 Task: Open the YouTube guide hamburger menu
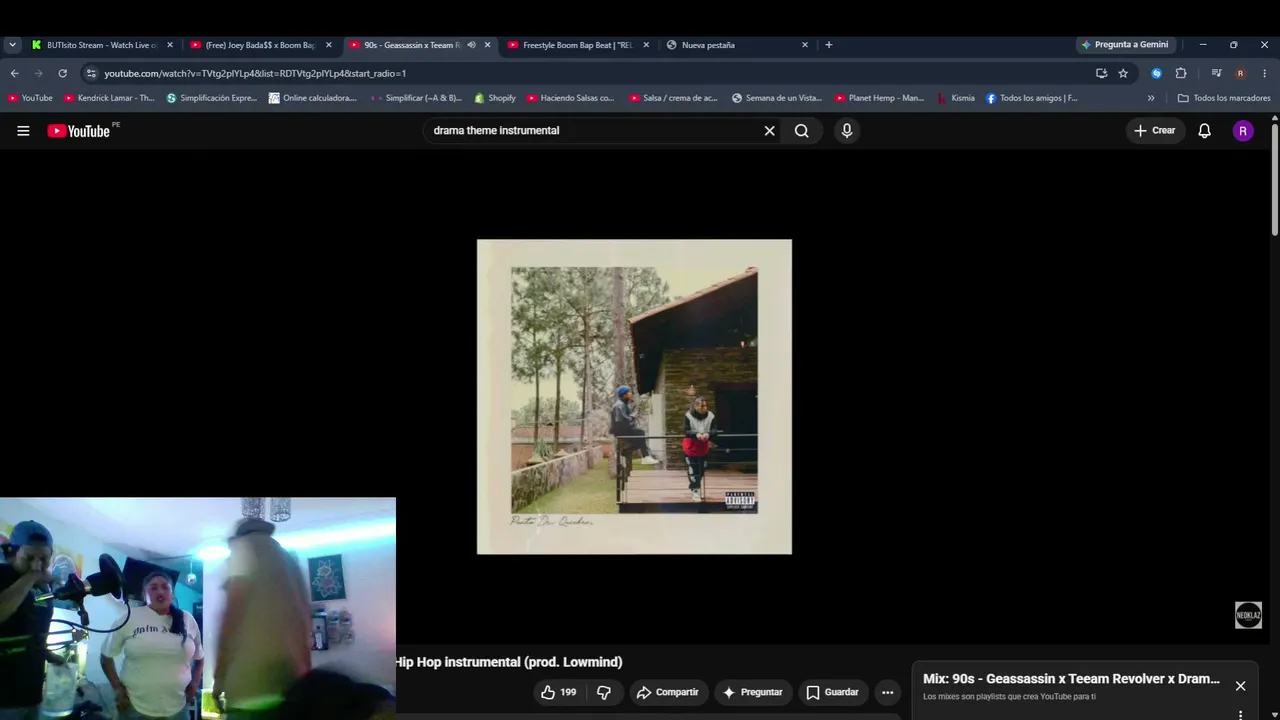click(x=23, y=131)
